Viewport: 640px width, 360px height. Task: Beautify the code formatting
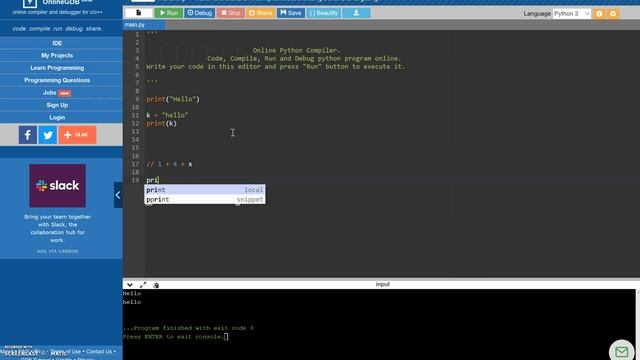point(324,13)
